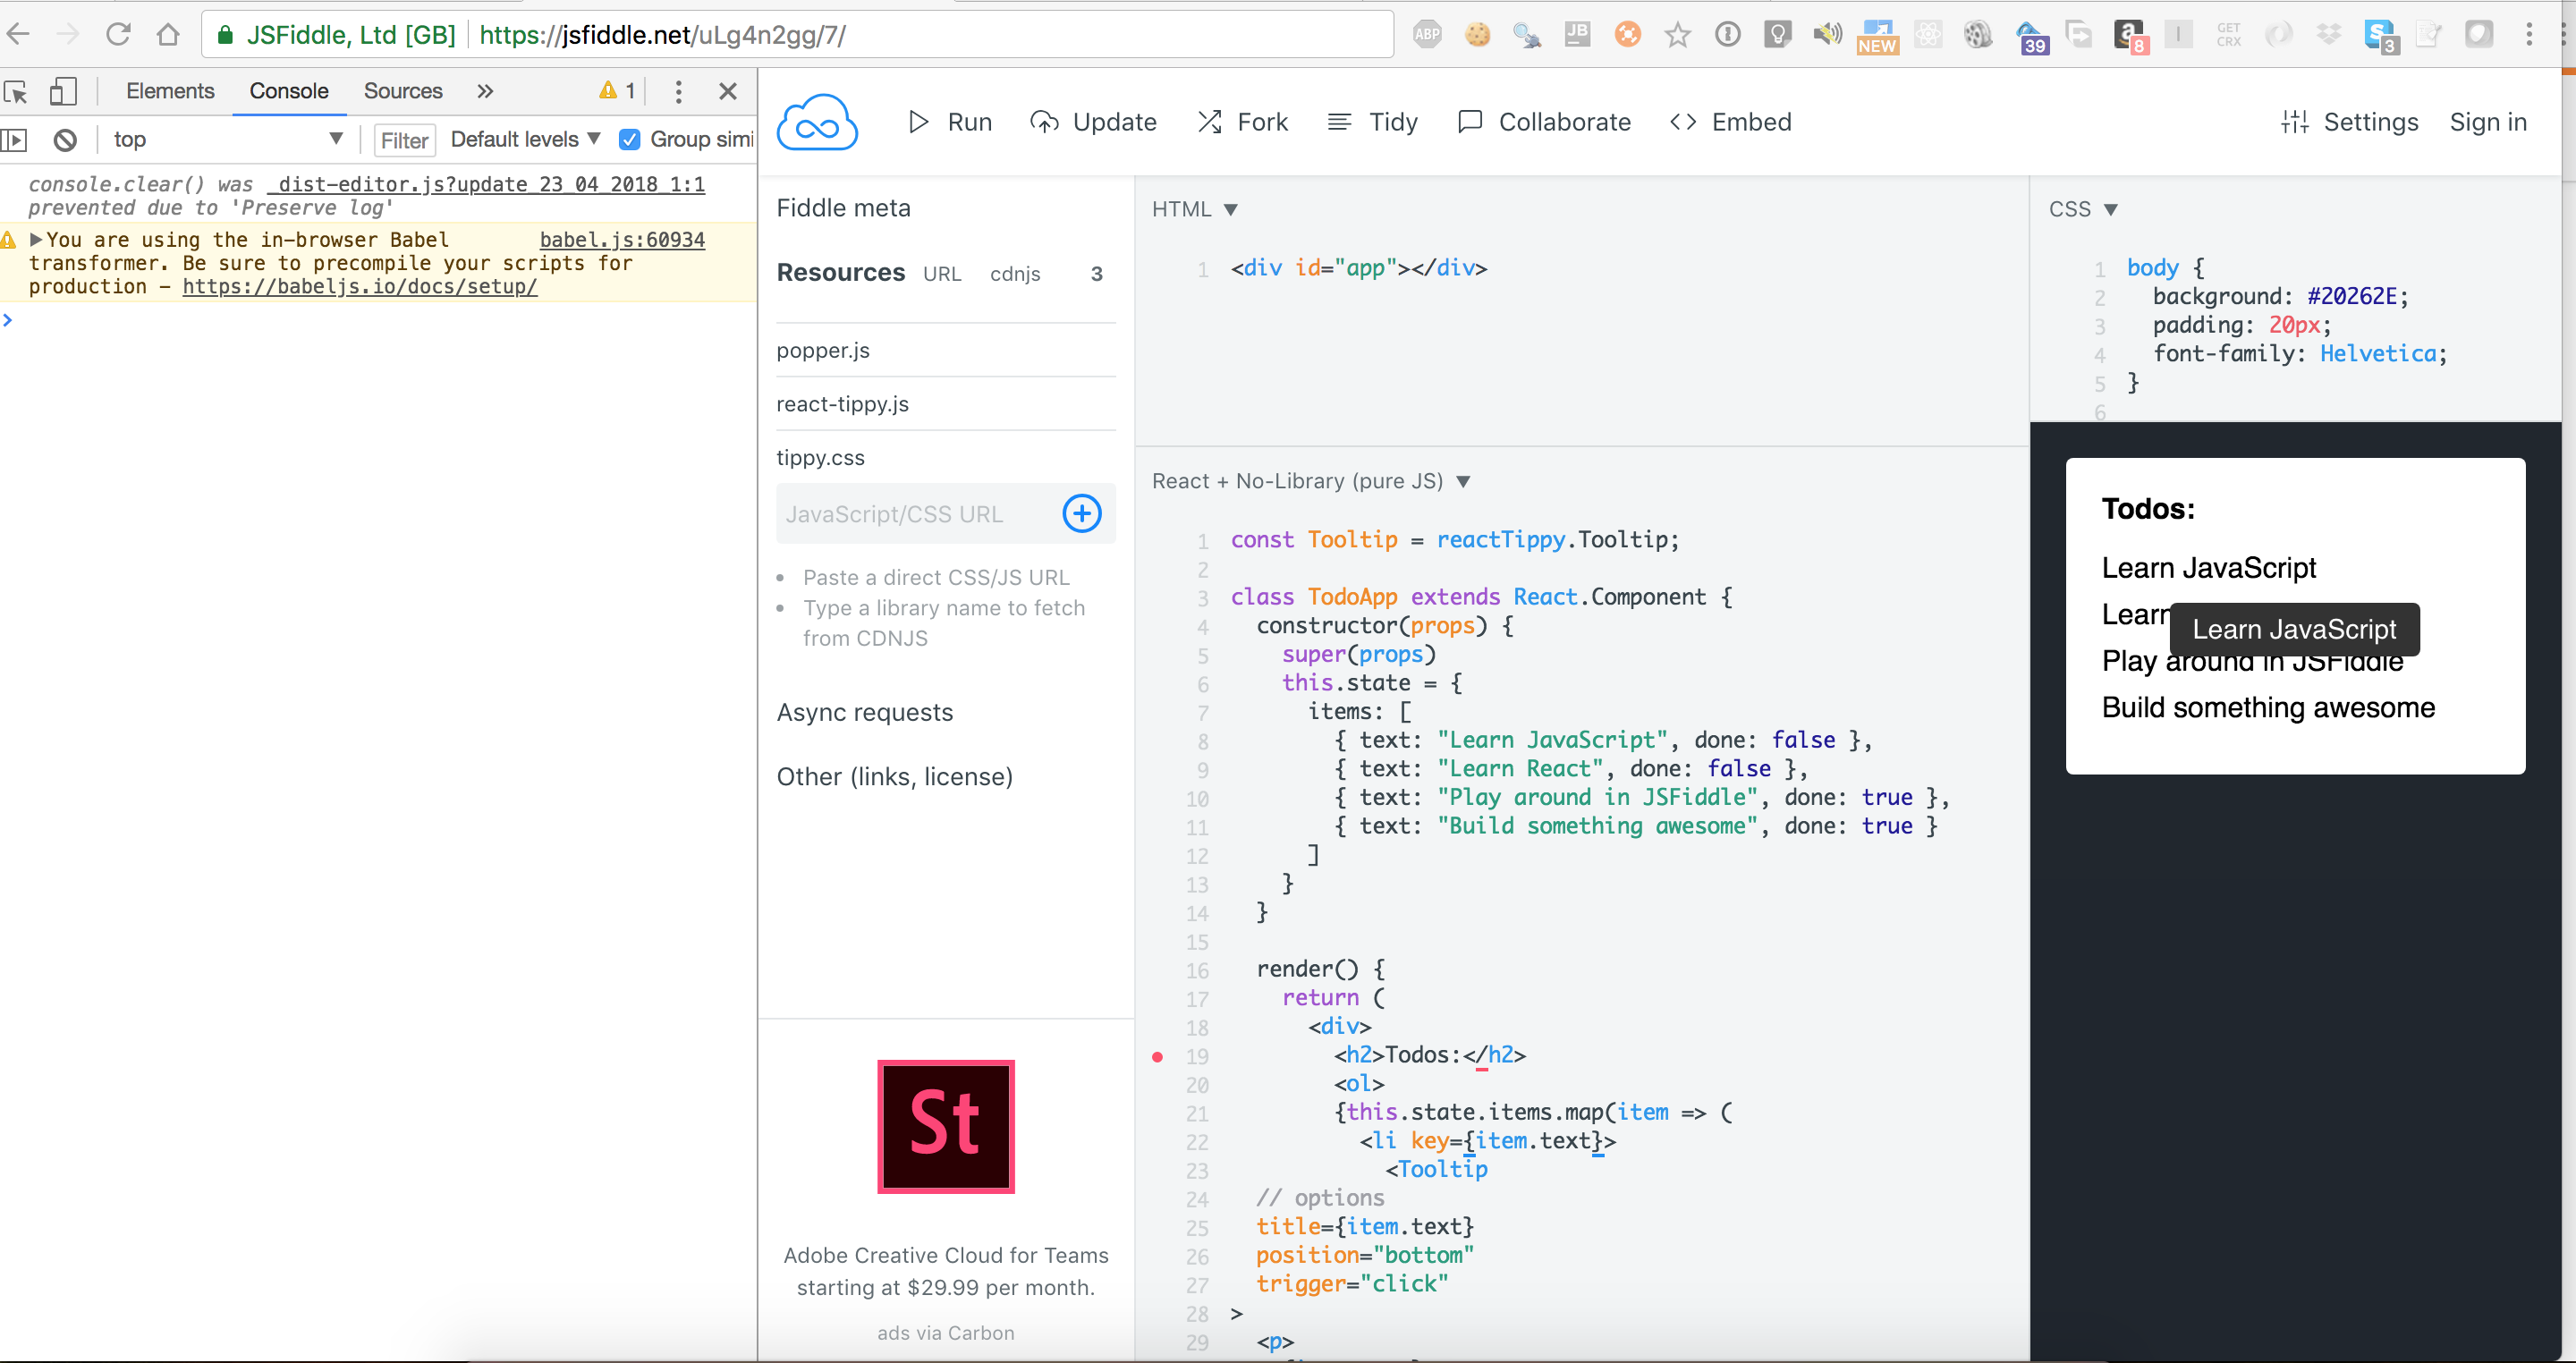Click the inspect element picker icon
Image resolution: width=2576 pixels, height=1363 pixels.
[x=16, y=92]
